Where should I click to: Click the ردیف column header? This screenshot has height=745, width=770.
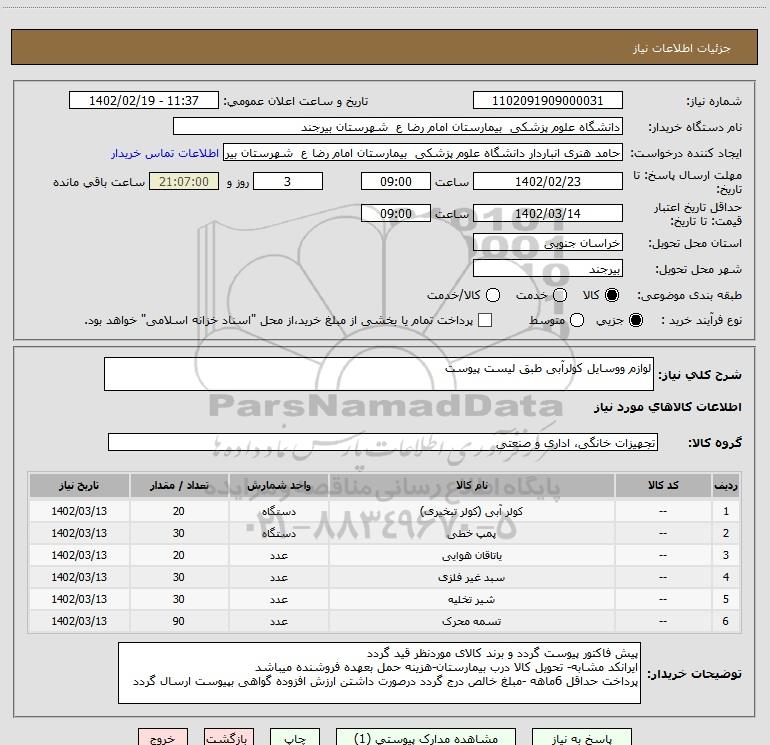tap(726, 485)
